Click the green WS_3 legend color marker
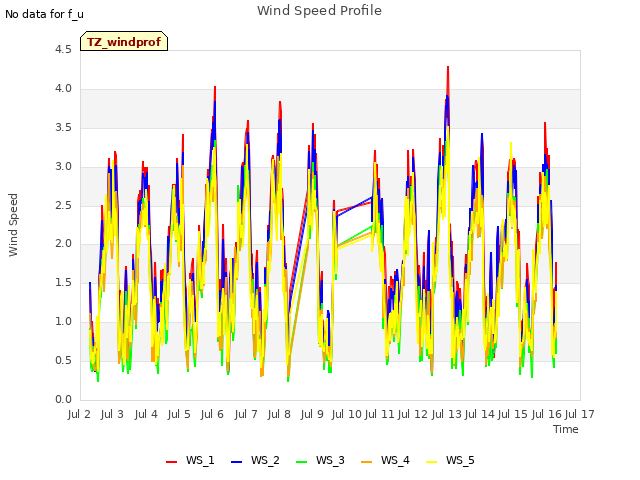Image resolution: width=640 pixels, height=480 pixels. (301, 462)
